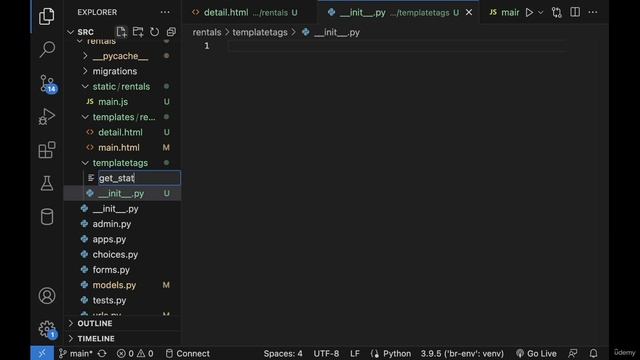
Task: Split the editor to the right
Action: (575, 12)
